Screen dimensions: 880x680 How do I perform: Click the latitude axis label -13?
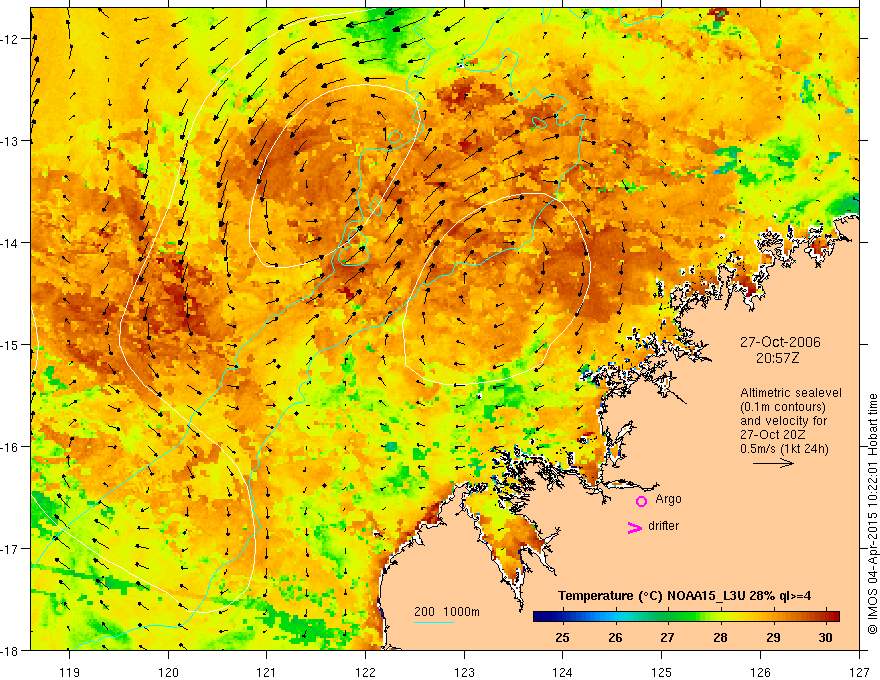click(10, 140)
